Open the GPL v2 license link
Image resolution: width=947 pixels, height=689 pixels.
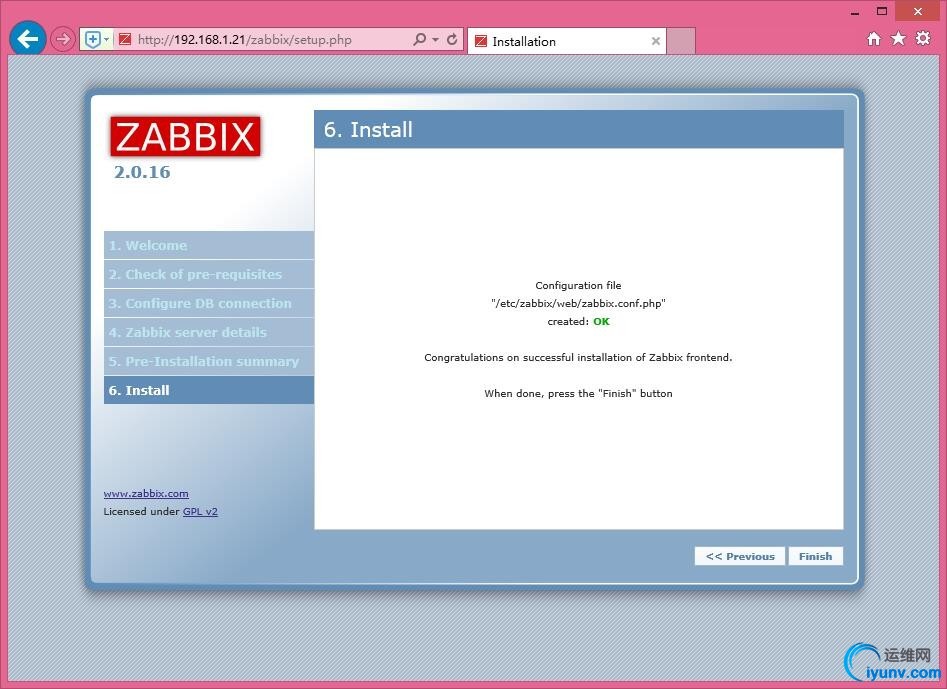pos(201,511)
